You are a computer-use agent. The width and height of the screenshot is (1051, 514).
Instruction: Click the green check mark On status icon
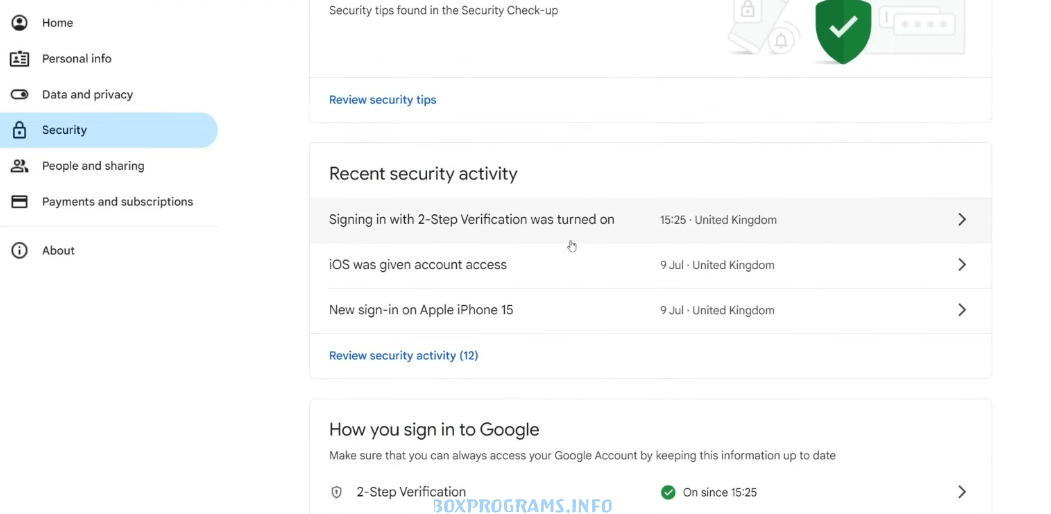coord(668,492)
